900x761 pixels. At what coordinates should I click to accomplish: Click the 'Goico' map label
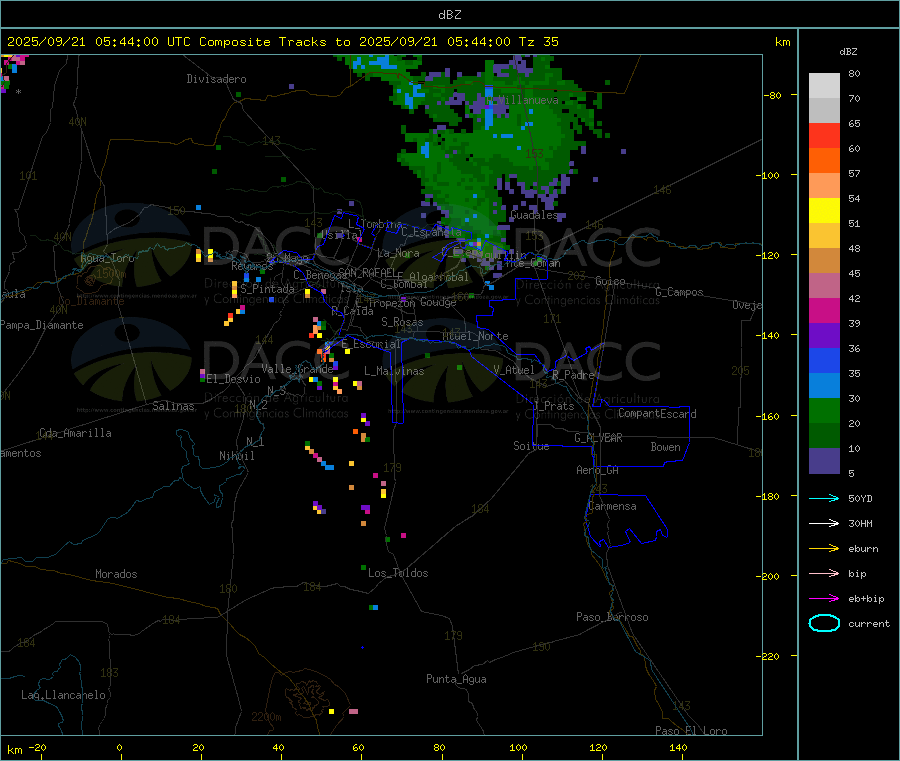click(610, 281)
